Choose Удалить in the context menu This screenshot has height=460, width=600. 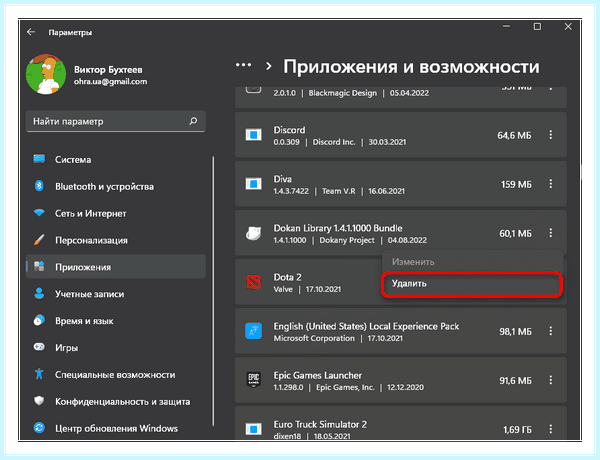pyautogui.click(x=472, y=284)
